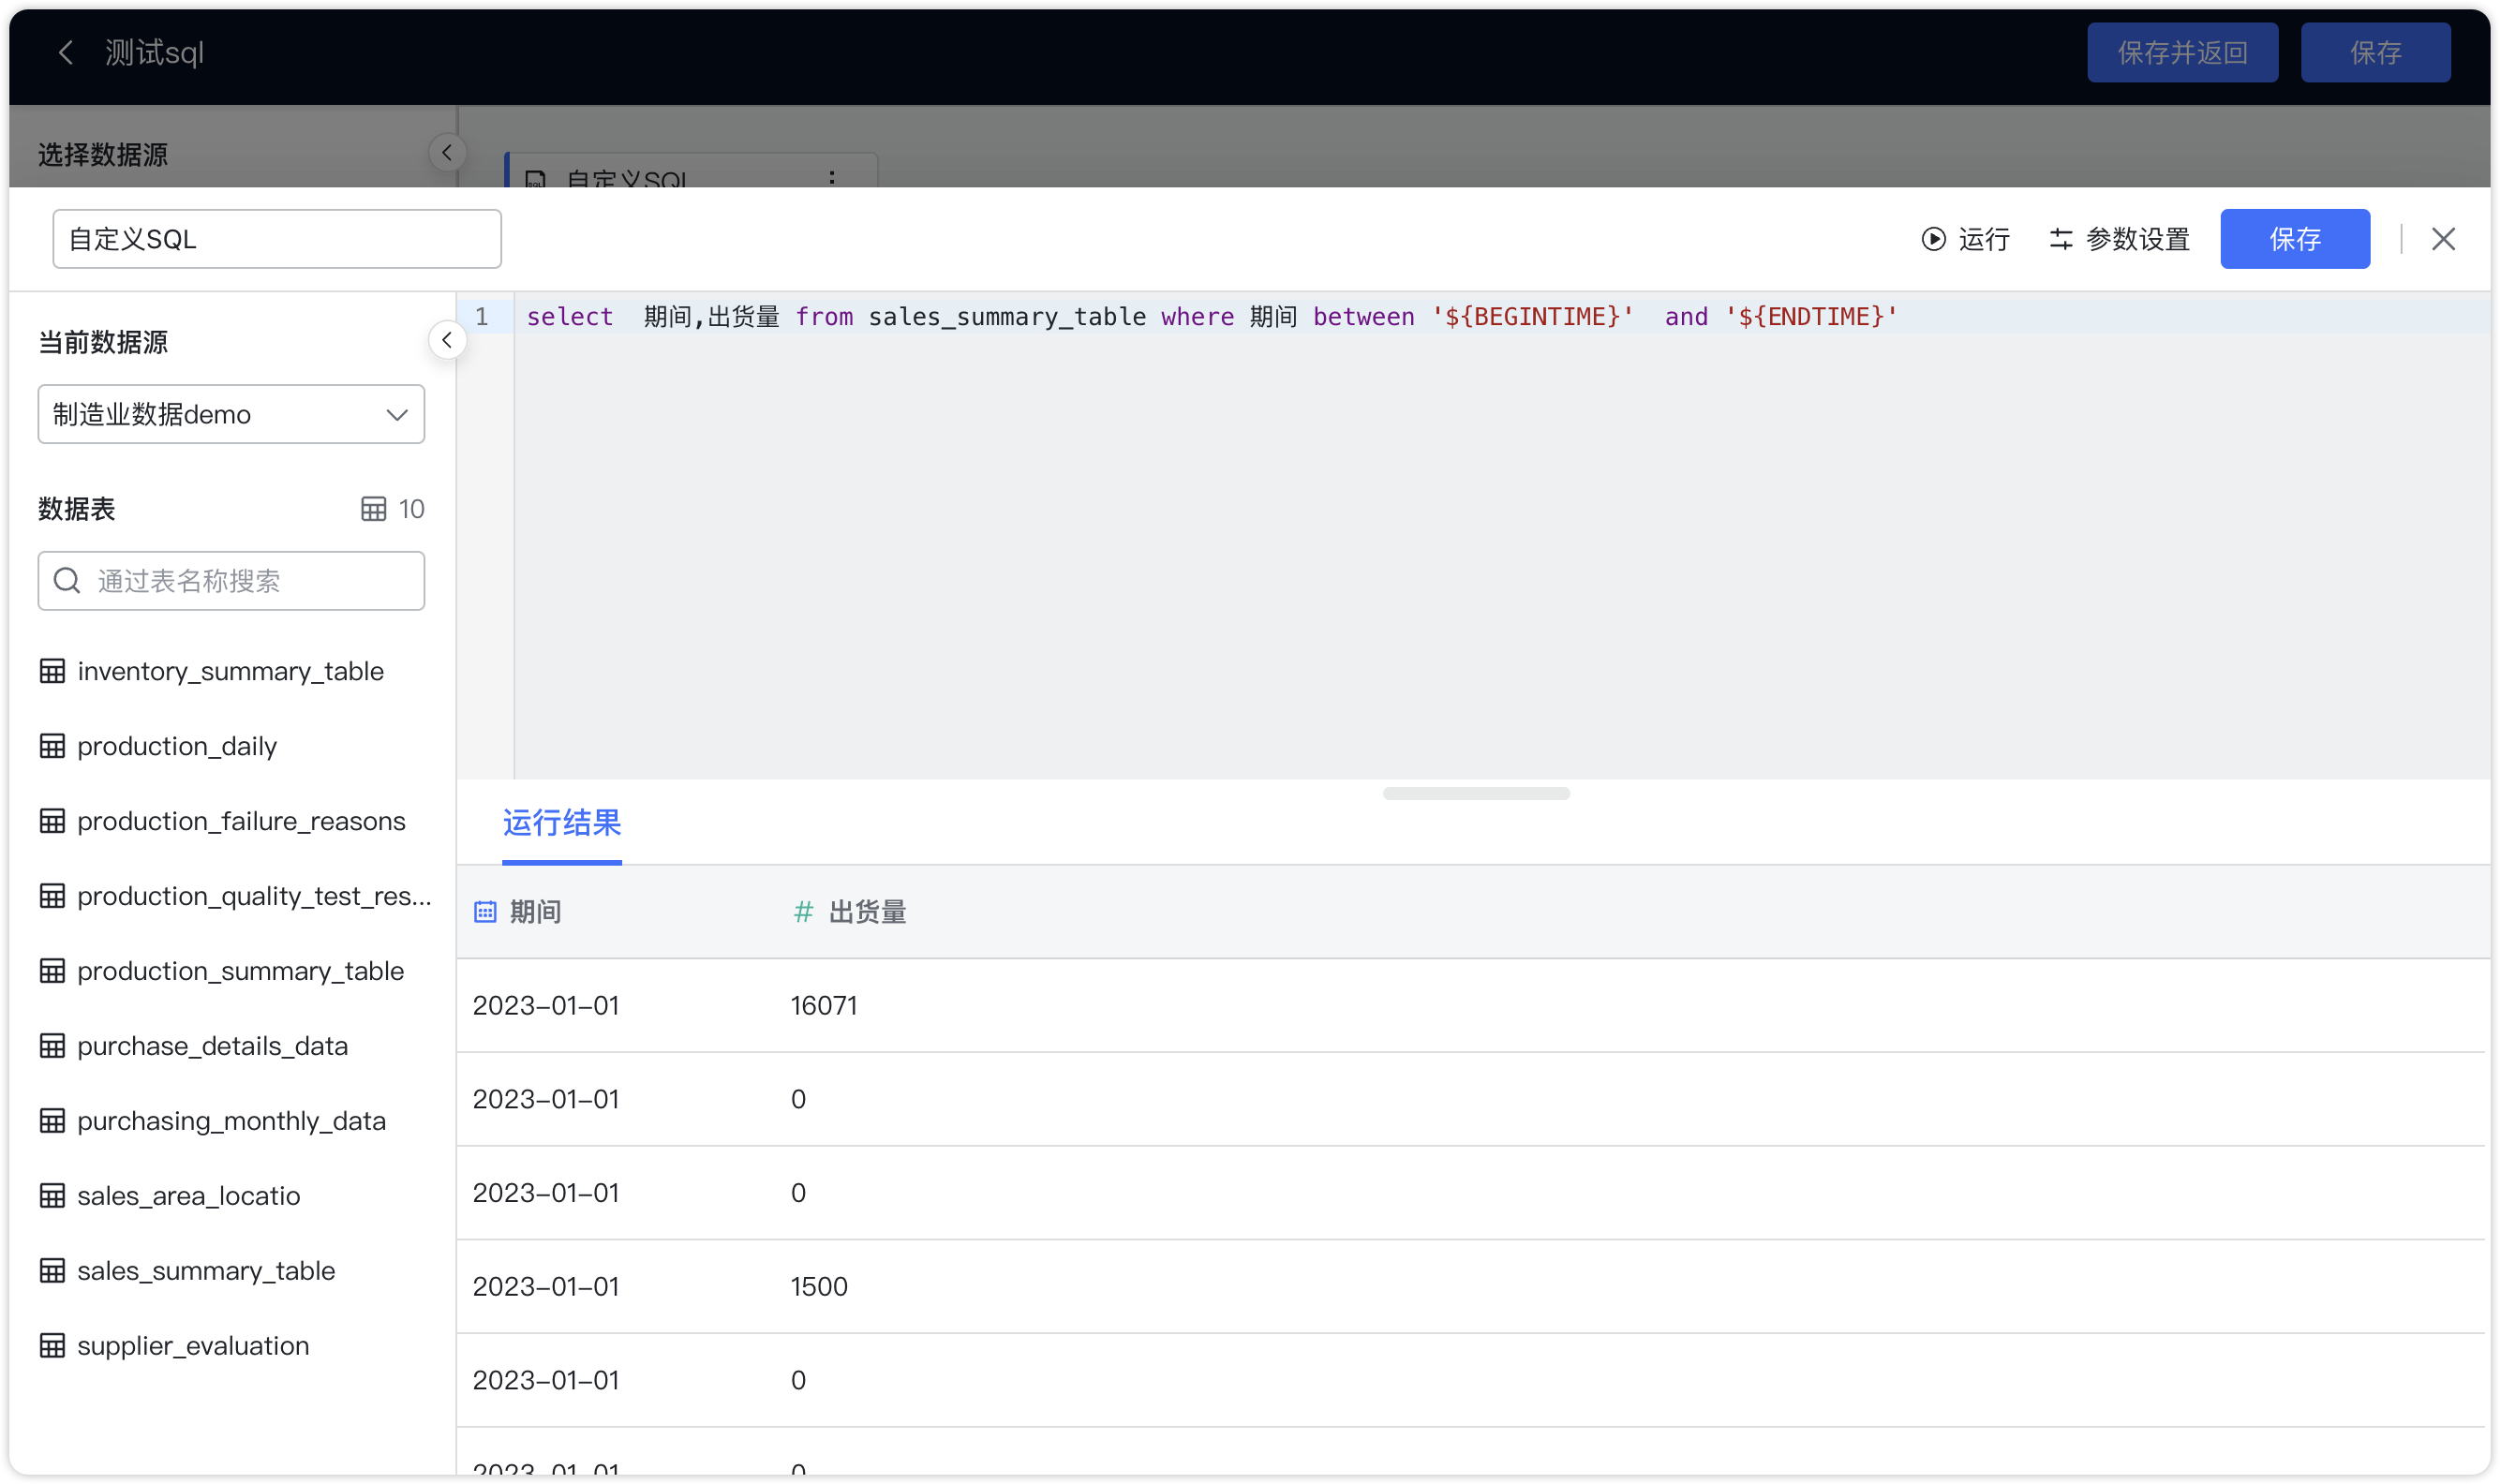
Task: Select production_daily from the table list
Action: (177, 745)
